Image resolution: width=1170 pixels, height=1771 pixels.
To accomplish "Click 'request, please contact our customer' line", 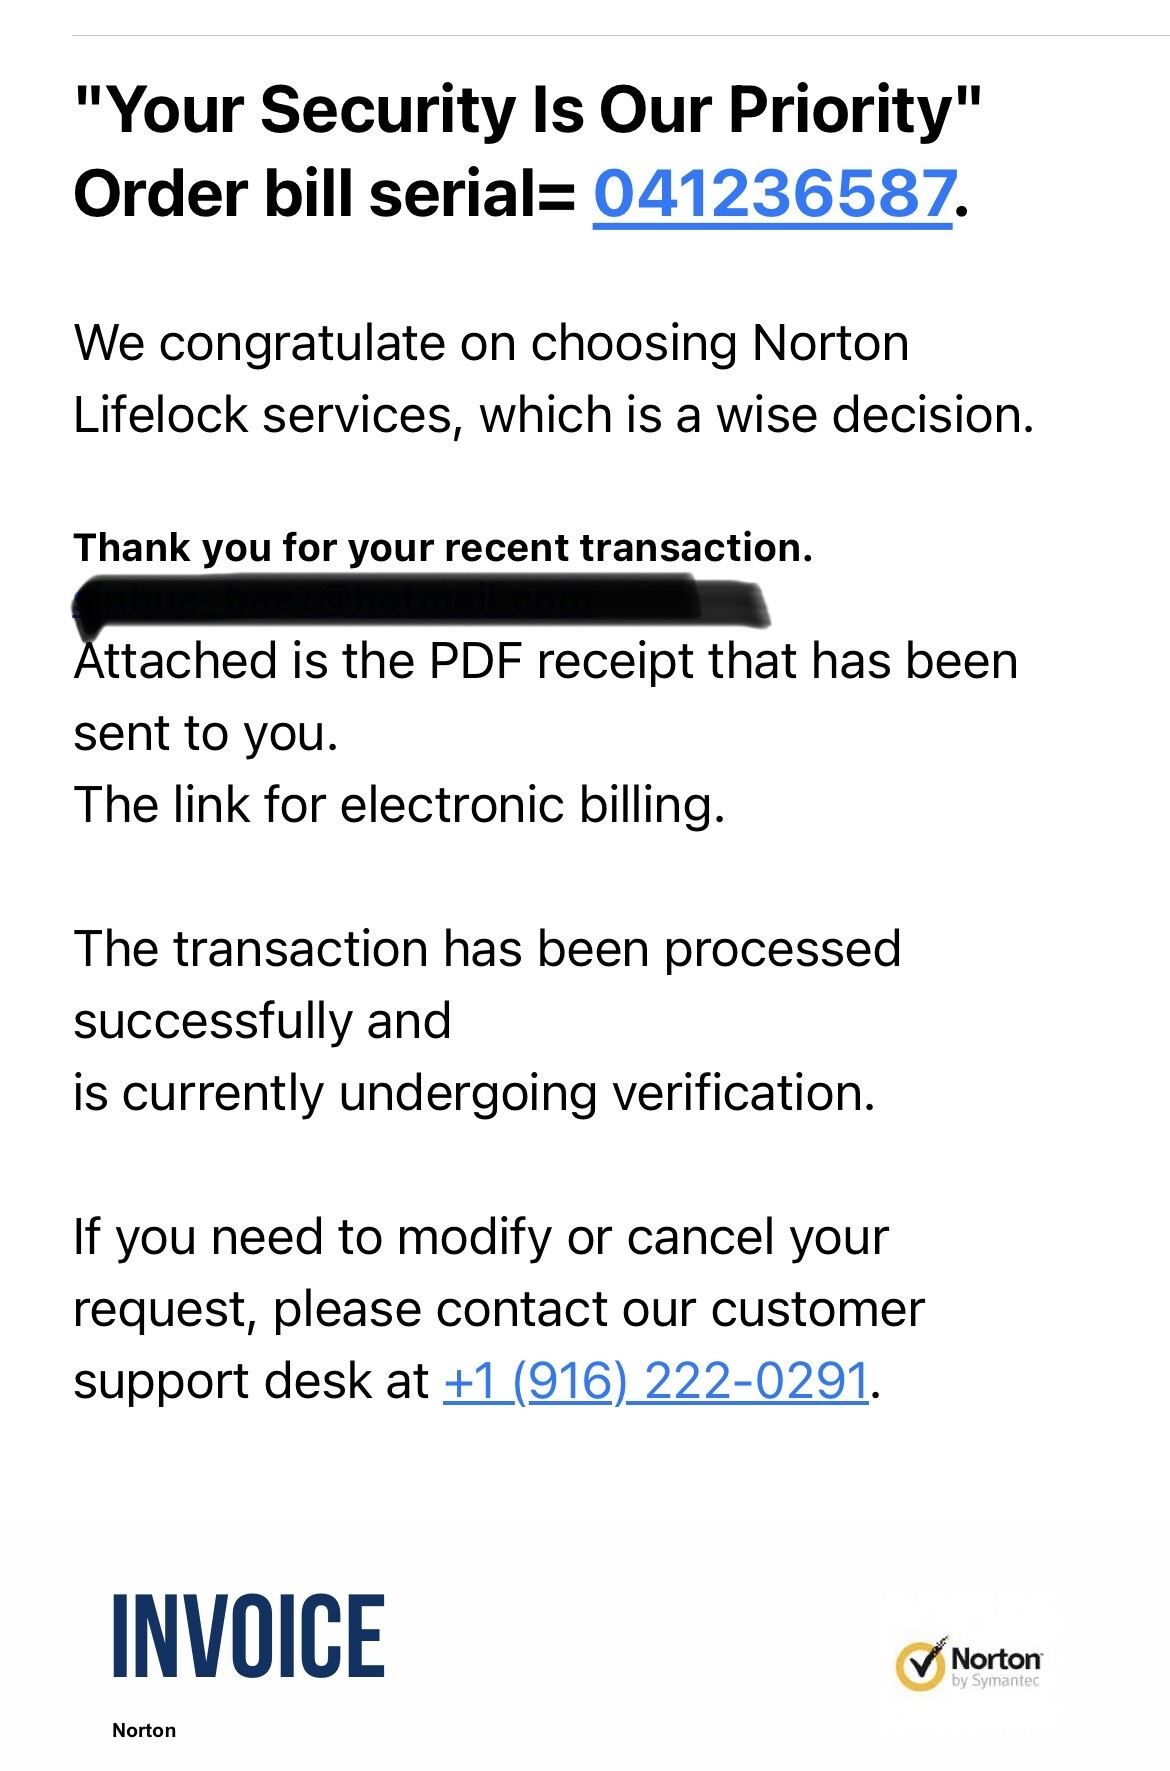I will [499, 1309].
